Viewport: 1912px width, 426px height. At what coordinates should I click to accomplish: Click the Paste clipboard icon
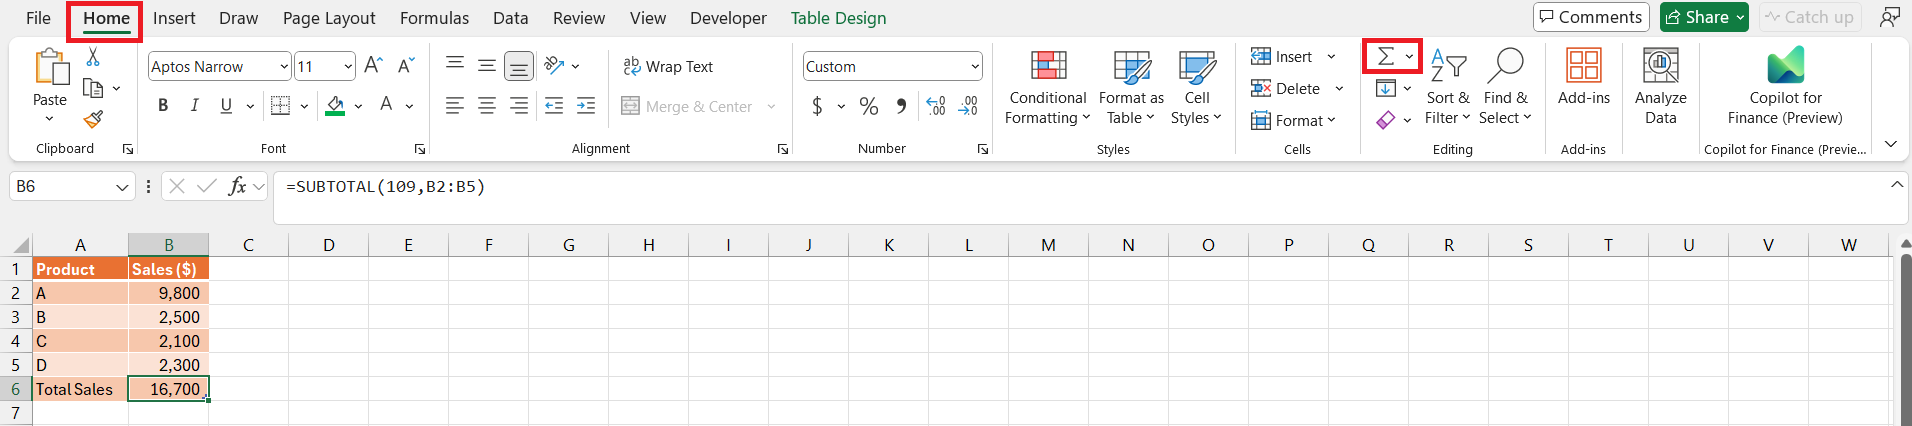50,67
